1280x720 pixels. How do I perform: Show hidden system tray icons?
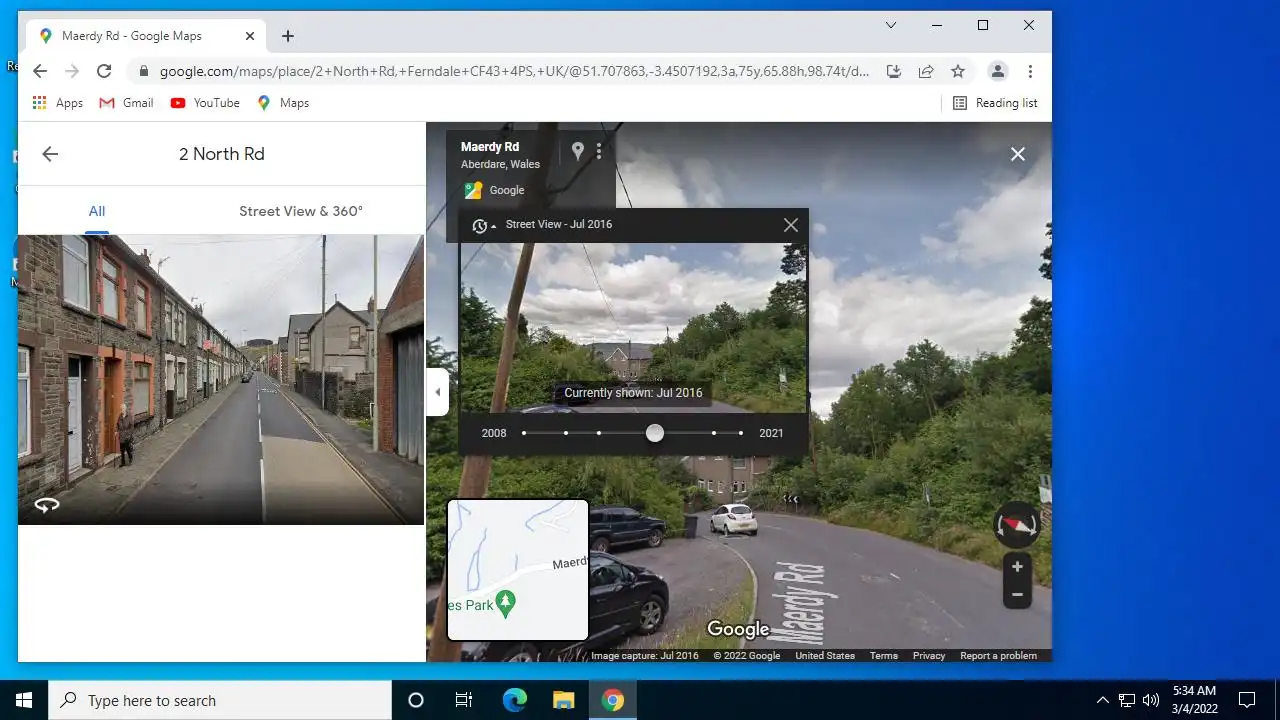pyautogui.click(x=1103, y=700)
